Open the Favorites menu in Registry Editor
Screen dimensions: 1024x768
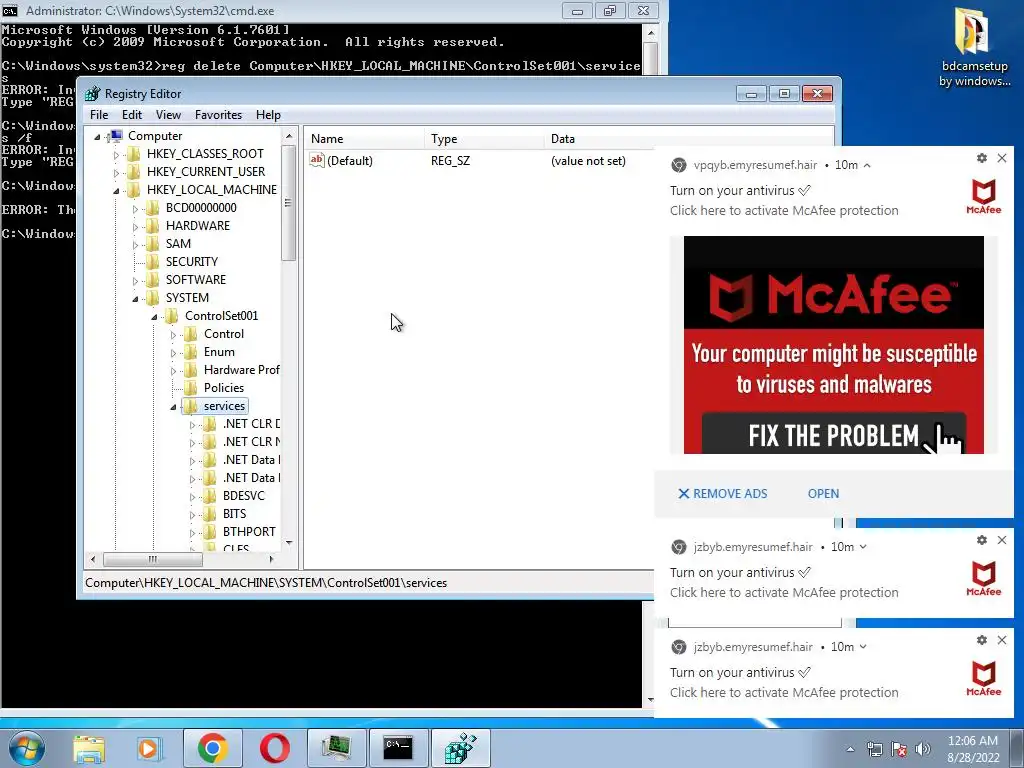point(218,115)
